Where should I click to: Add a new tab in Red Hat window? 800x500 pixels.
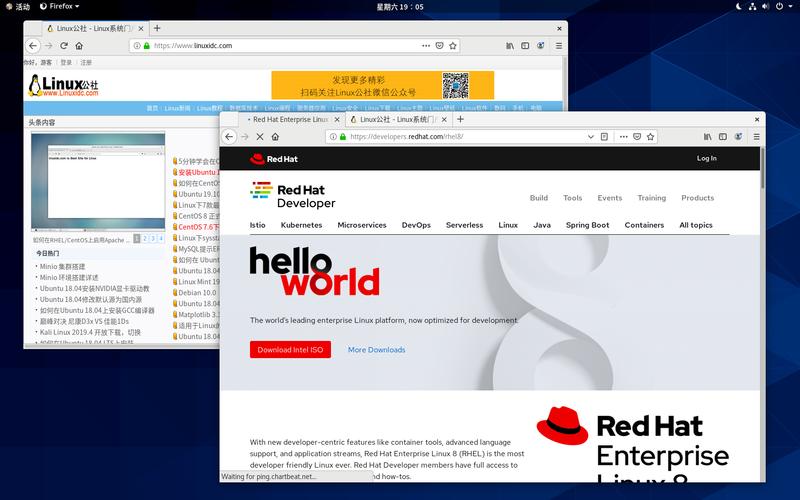tap(460, 119)
